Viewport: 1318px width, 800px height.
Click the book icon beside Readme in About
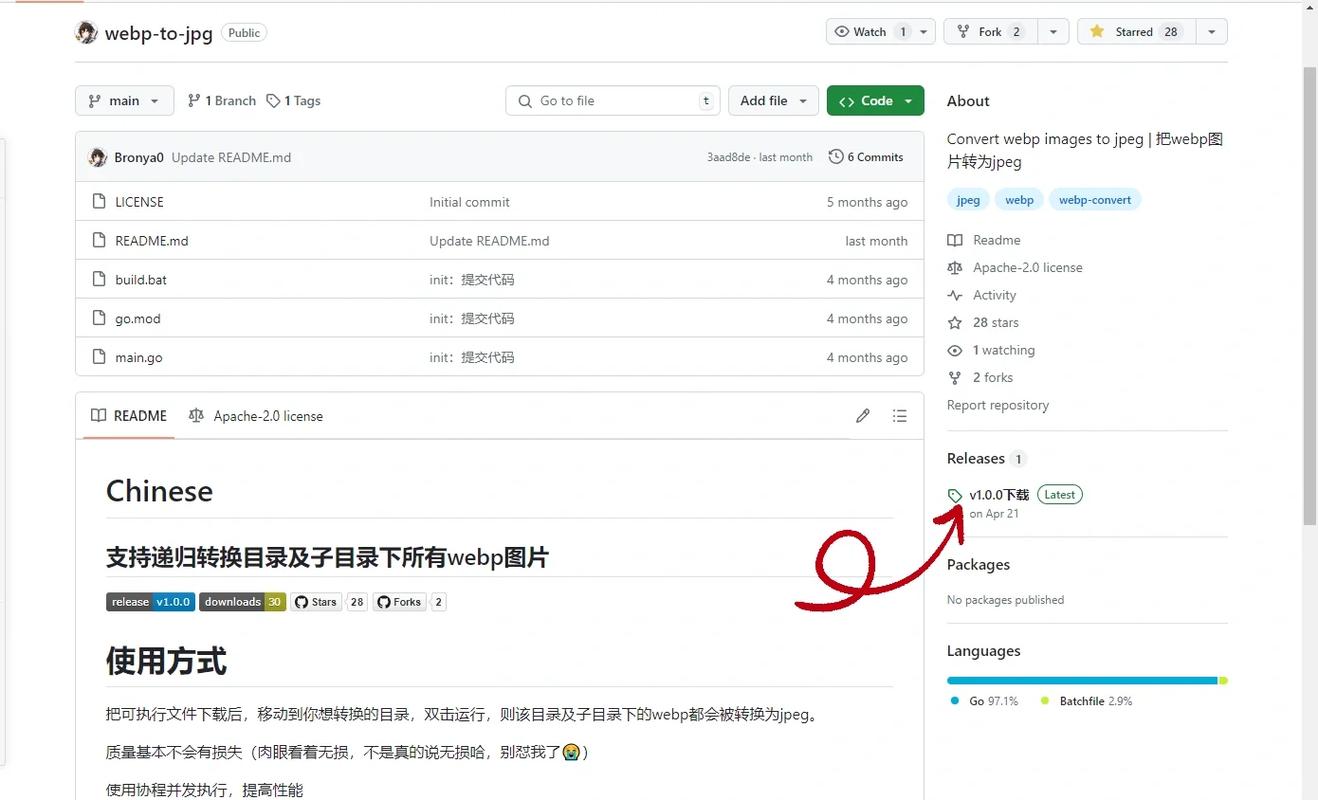click(x=955, y=240)
